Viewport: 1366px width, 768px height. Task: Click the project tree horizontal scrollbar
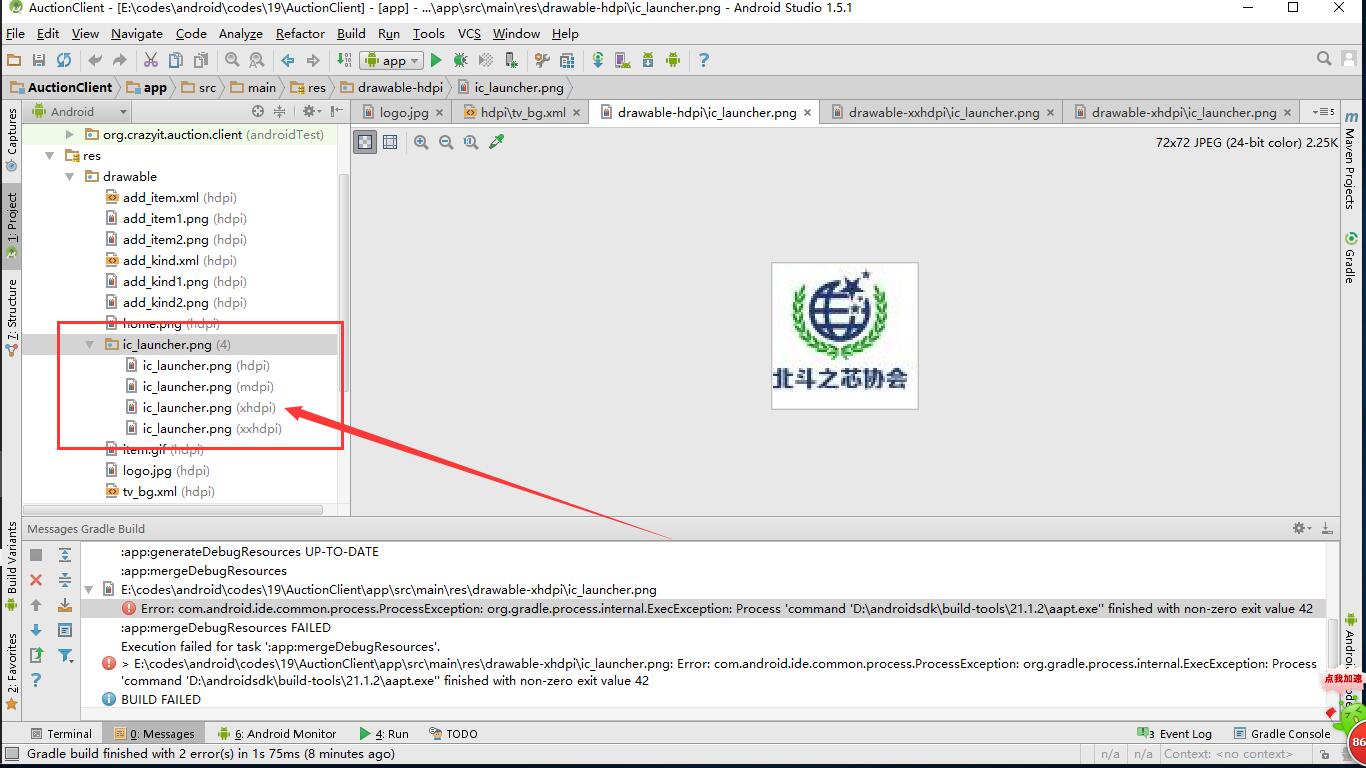173,510
